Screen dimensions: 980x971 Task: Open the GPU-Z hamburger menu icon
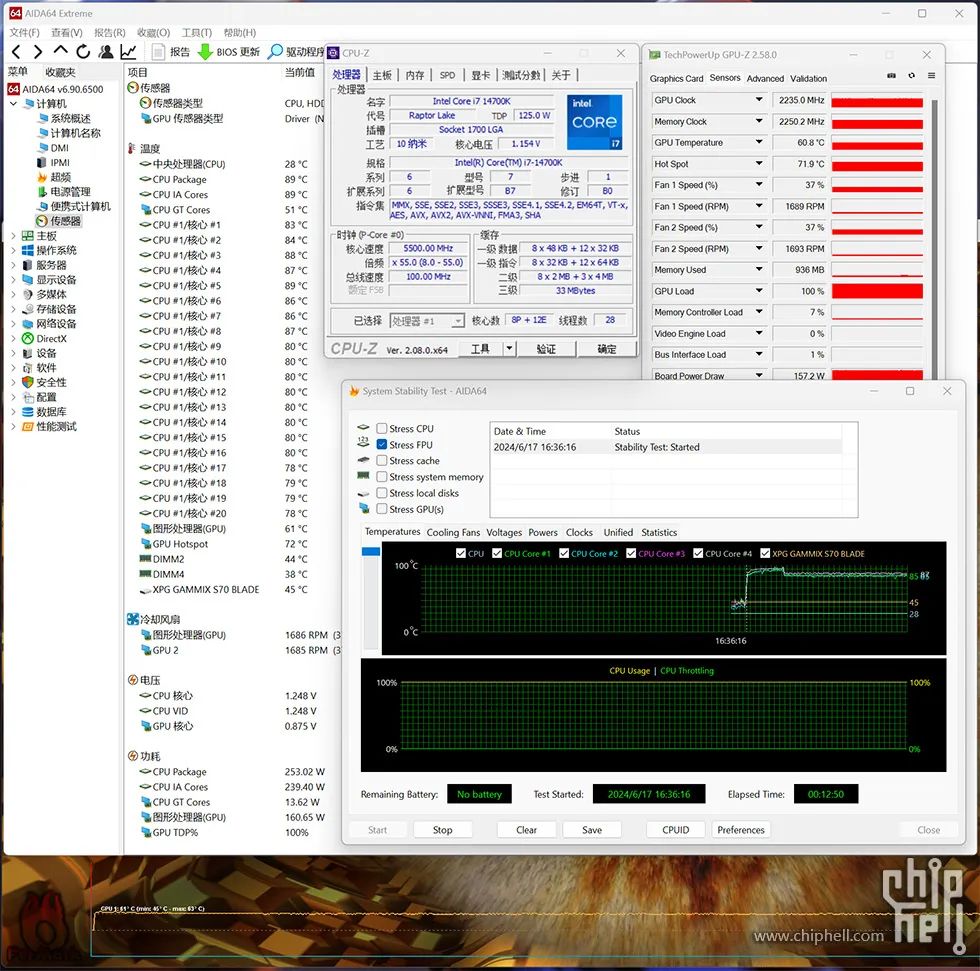click(931, 76)
